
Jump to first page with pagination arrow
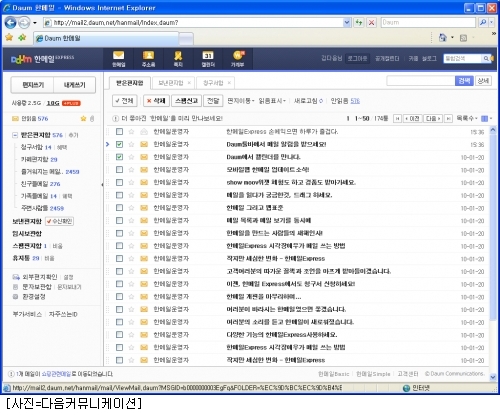(x=397, y=119)
